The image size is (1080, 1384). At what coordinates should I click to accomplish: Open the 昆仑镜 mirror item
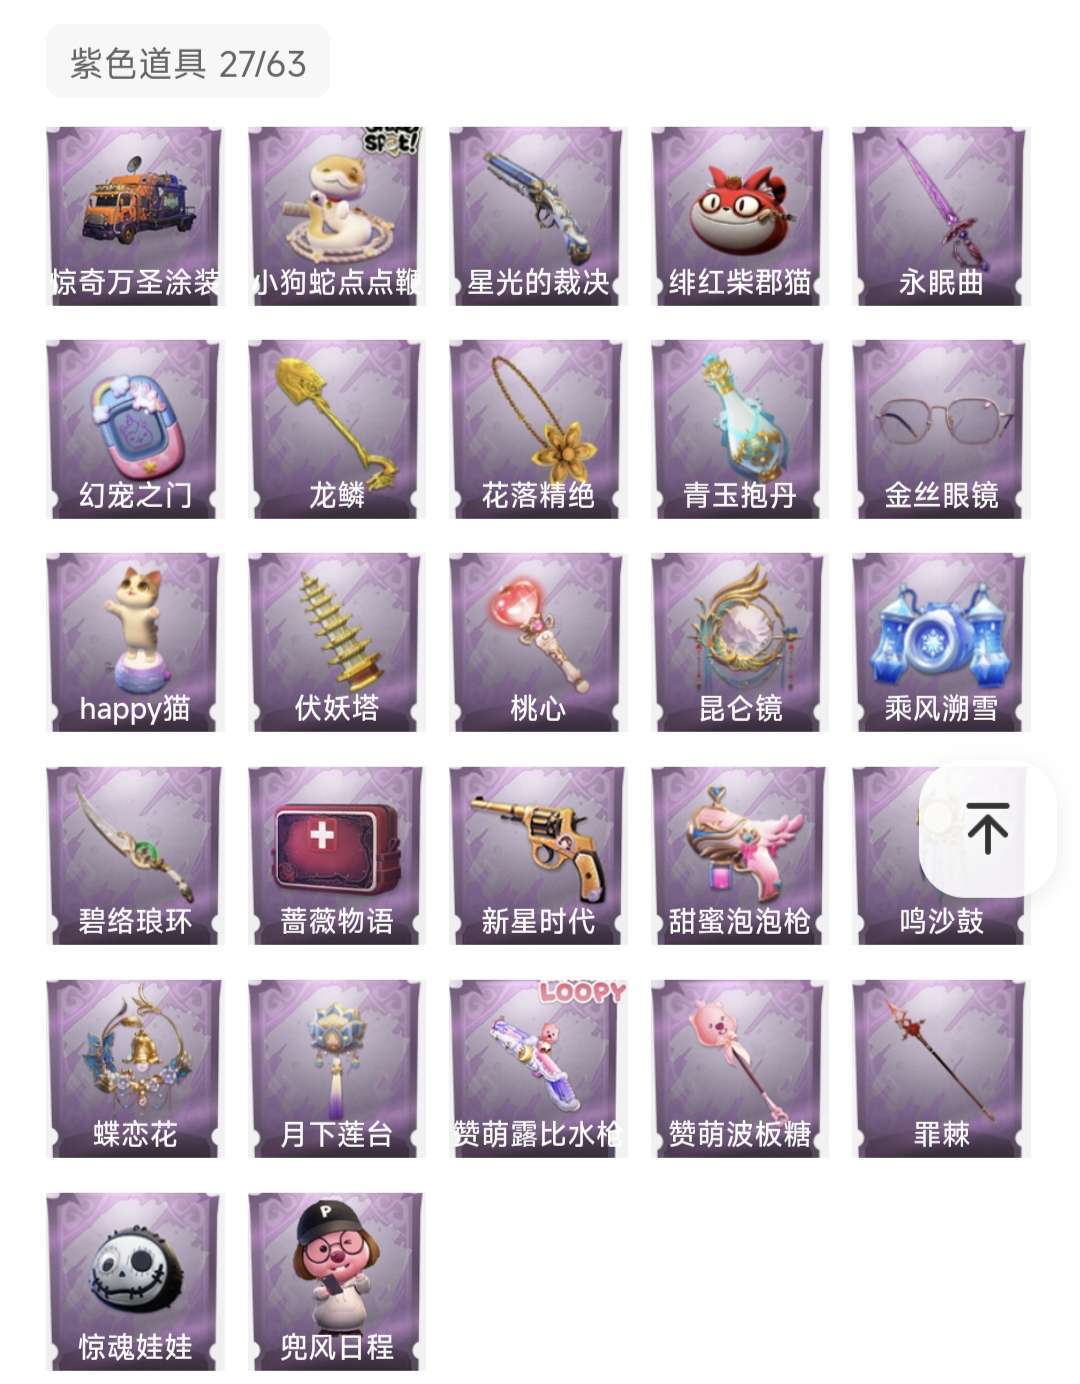[x=740, y=642]
